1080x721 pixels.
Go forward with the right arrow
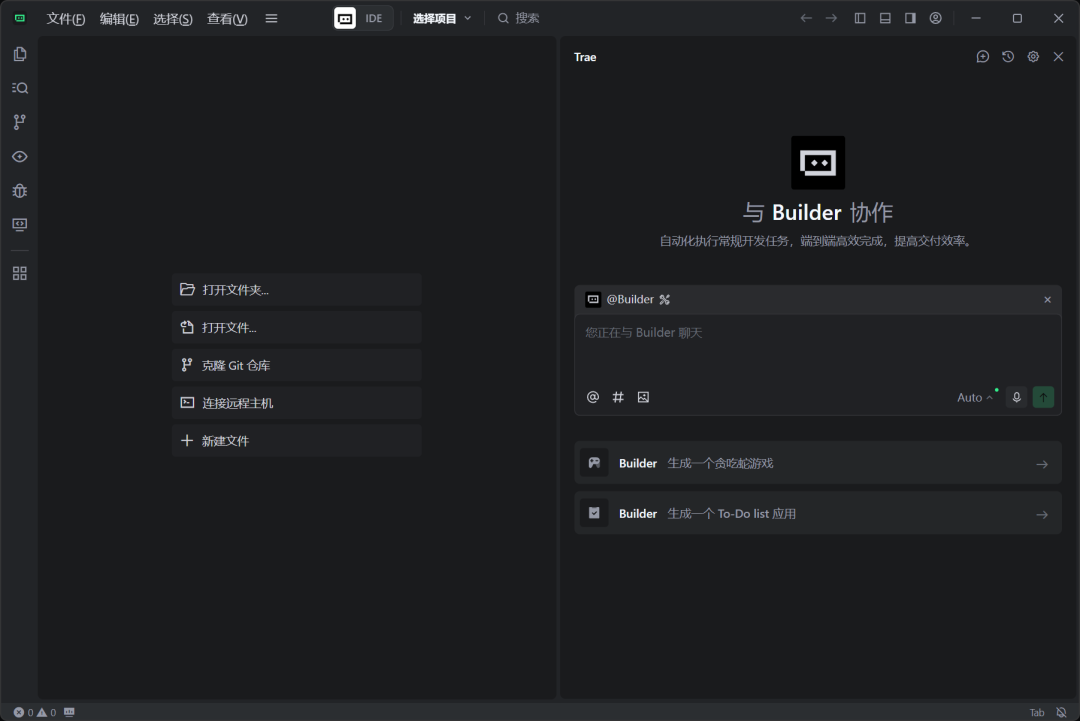pos(831,19)
